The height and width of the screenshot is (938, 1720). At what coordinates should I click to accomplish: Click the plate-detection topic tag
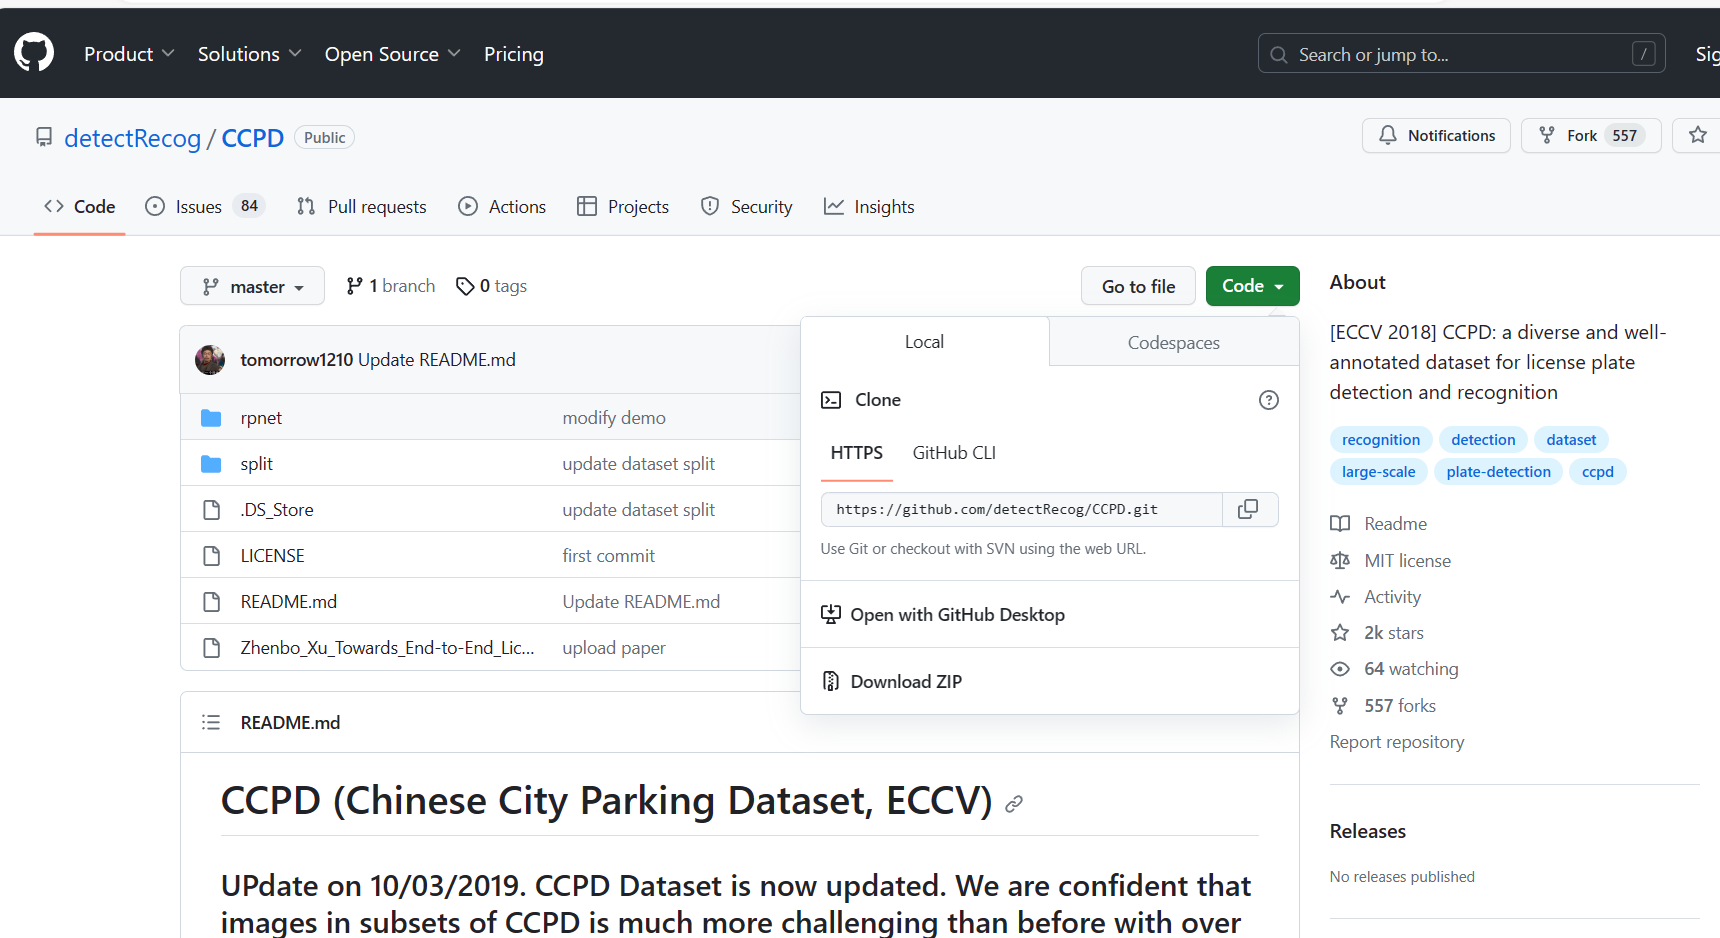1498,472
